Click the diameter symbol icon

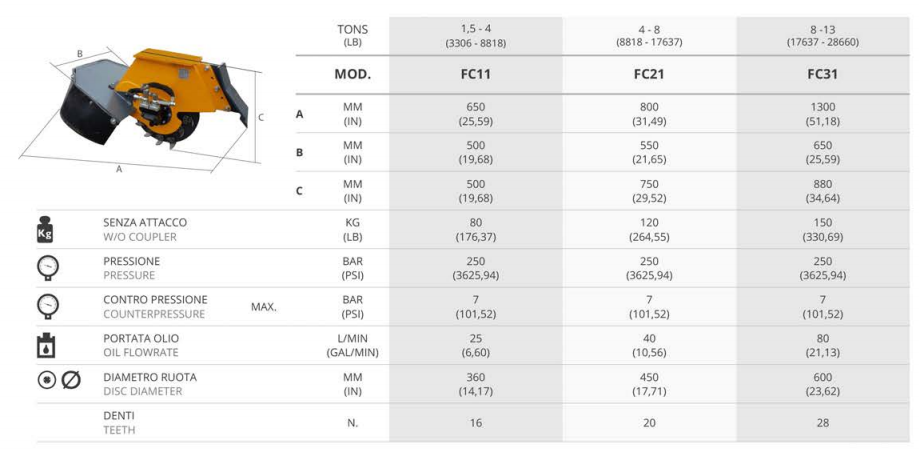click(x=71, y=381)
